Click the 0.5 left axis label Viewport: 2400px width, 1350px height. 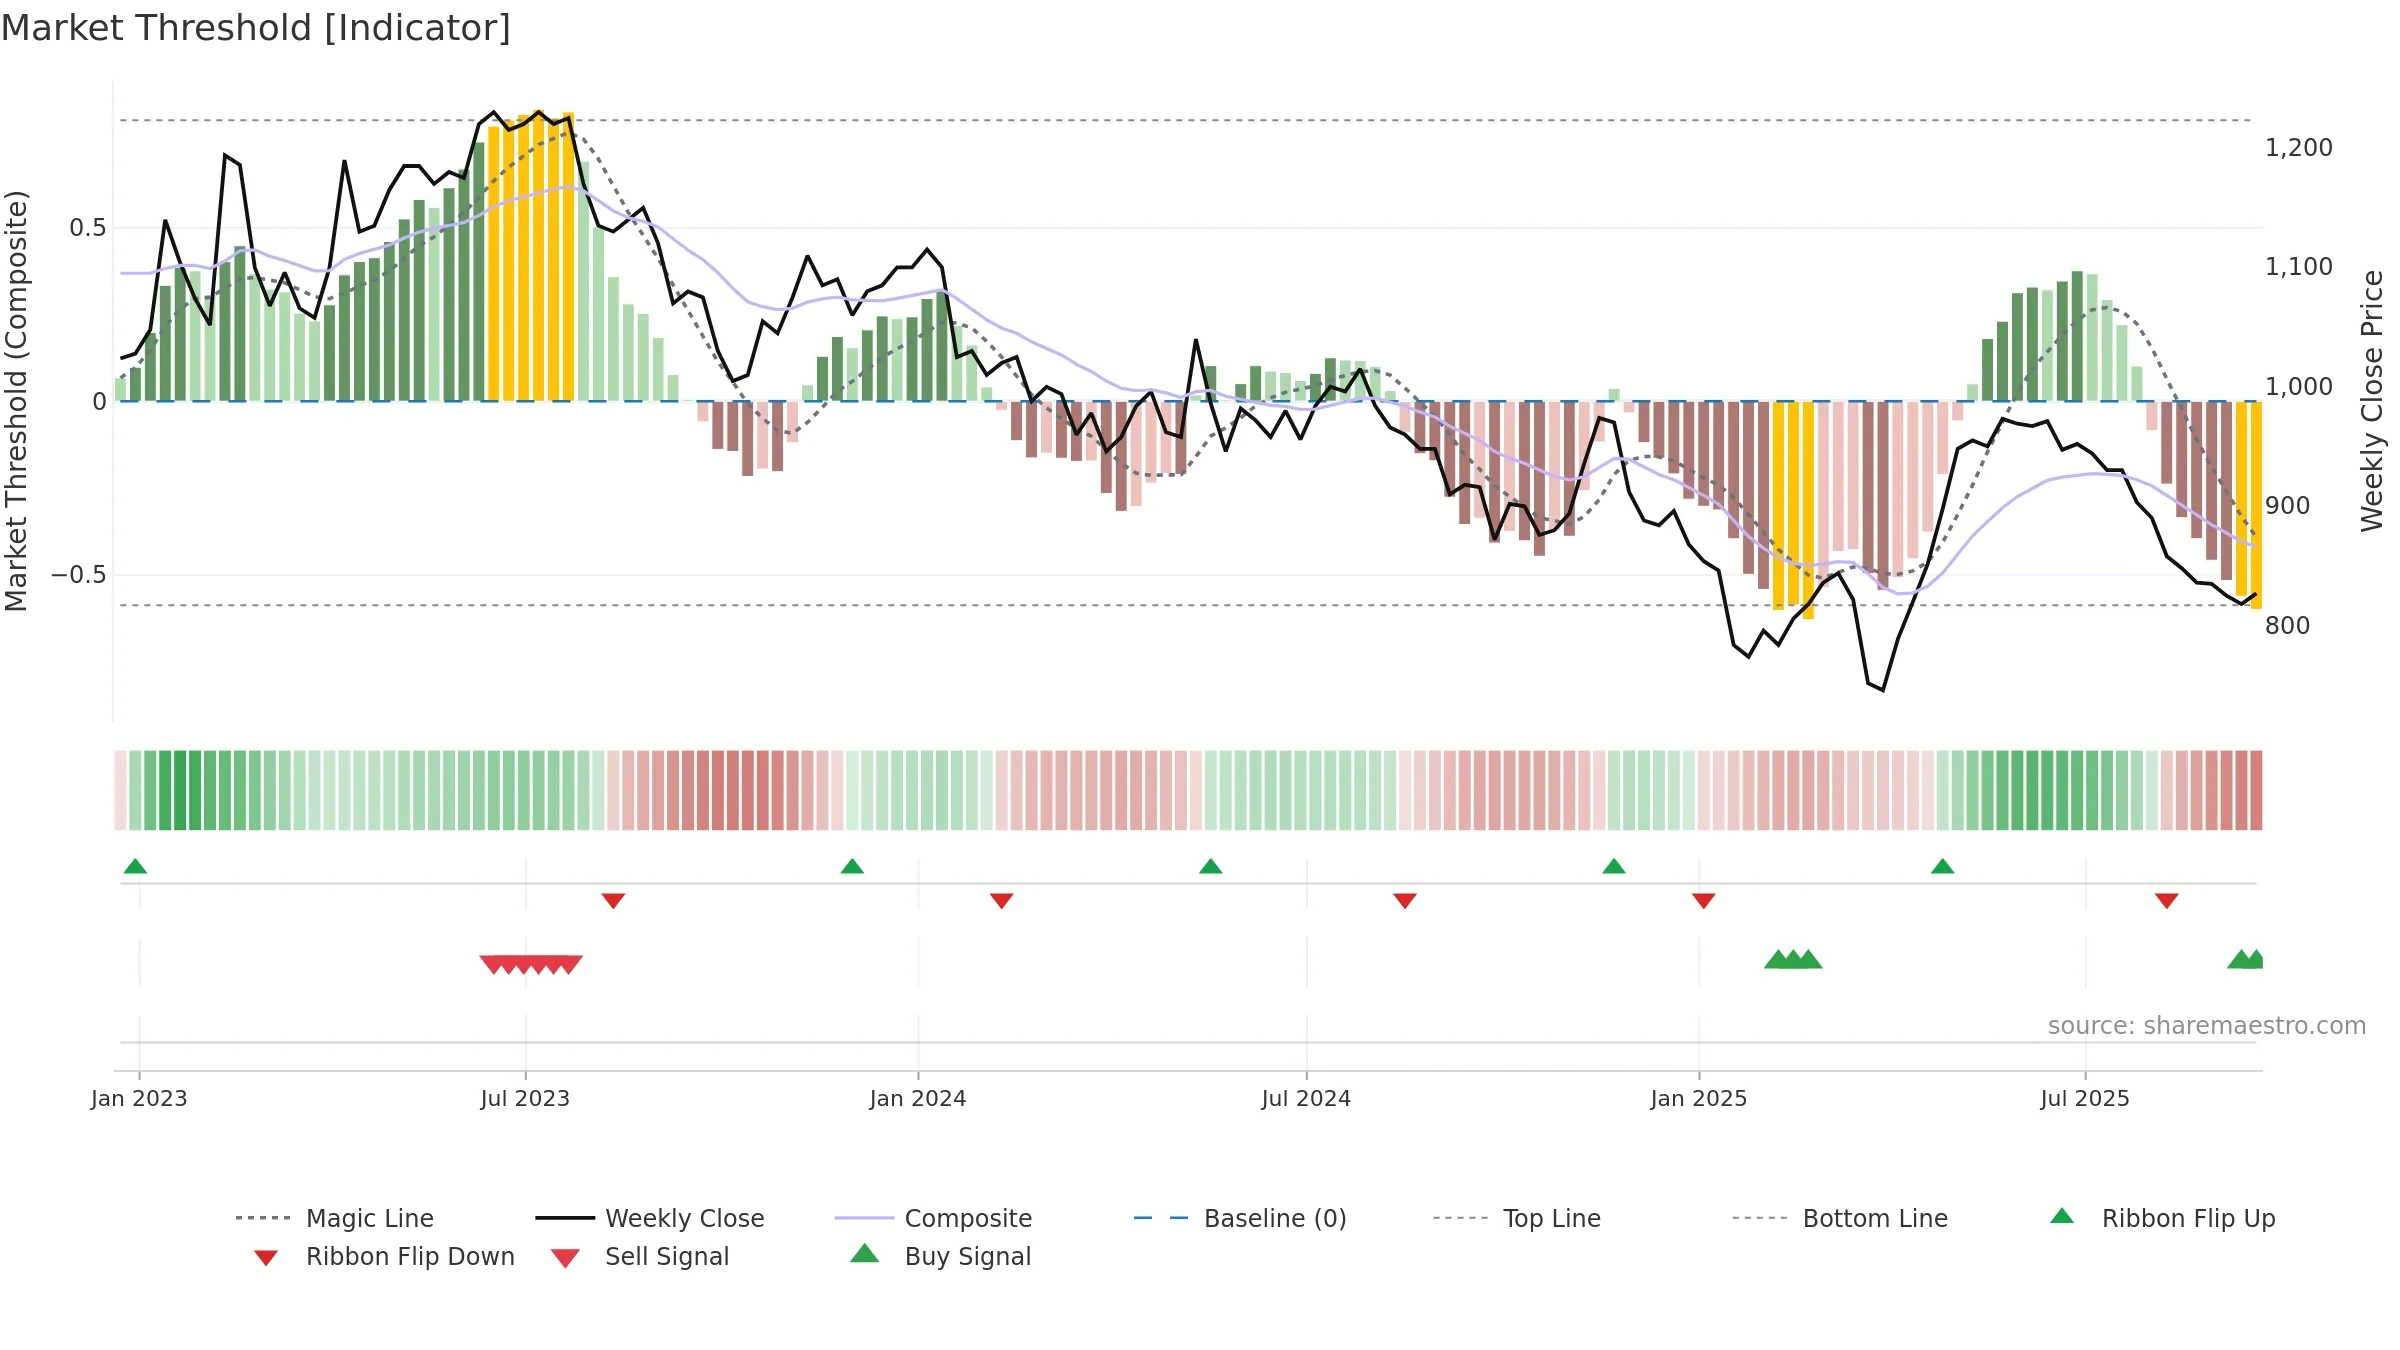87,228
